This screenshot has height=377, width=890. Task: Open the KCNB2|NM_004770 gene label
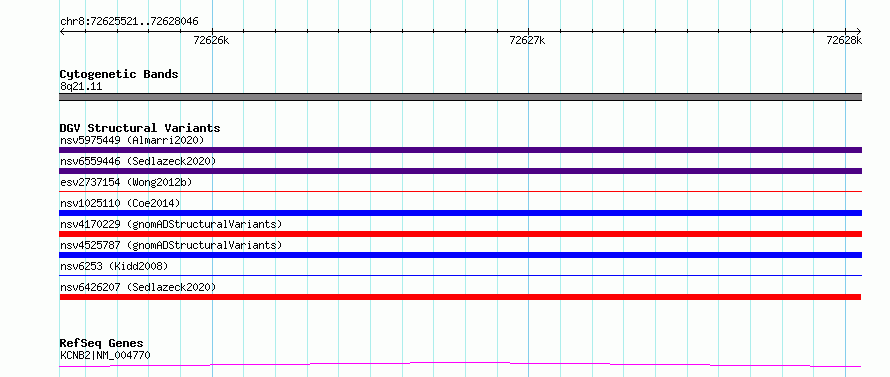[x=105, y=355]
